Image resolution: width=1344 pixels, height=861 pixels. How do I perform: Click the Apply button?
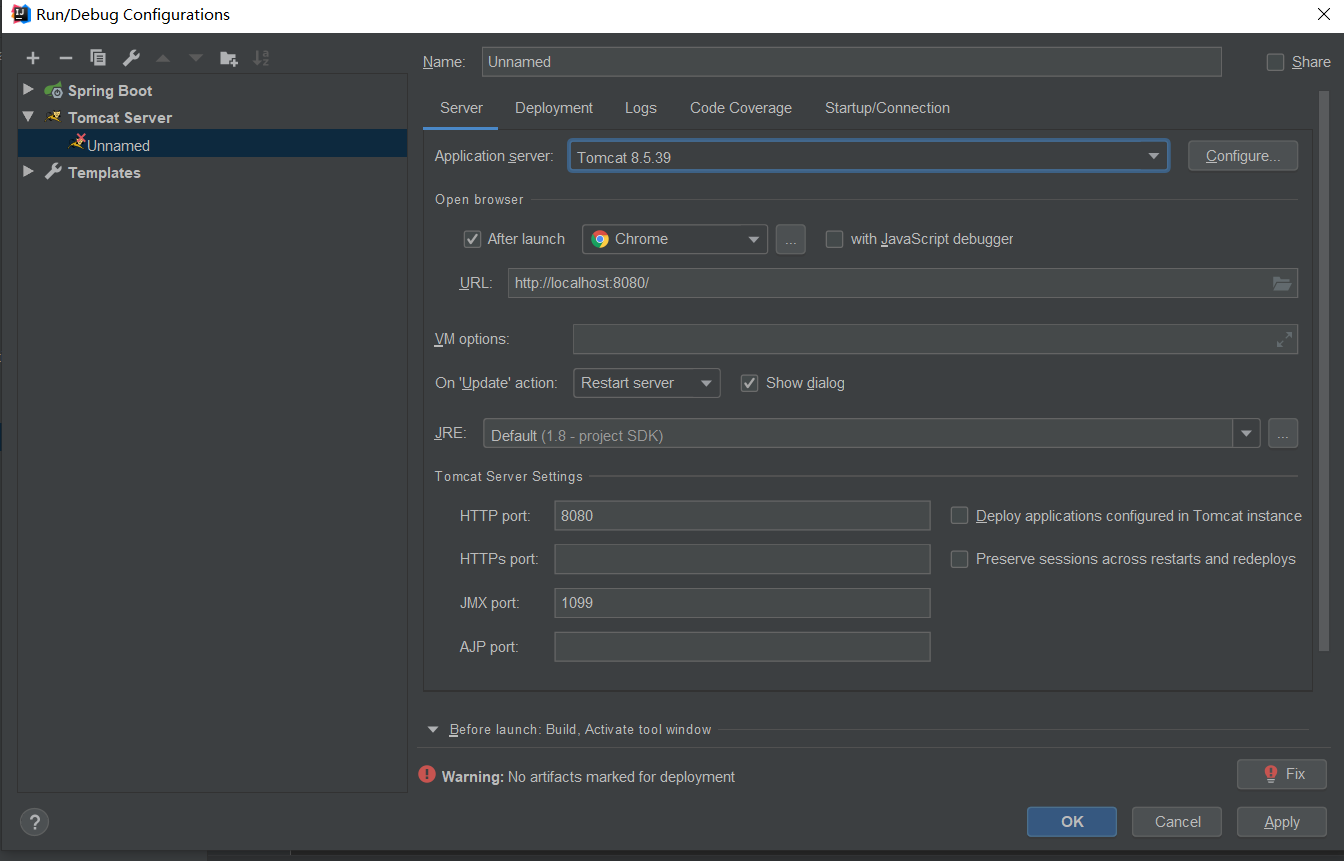[x=1282, y=822]
